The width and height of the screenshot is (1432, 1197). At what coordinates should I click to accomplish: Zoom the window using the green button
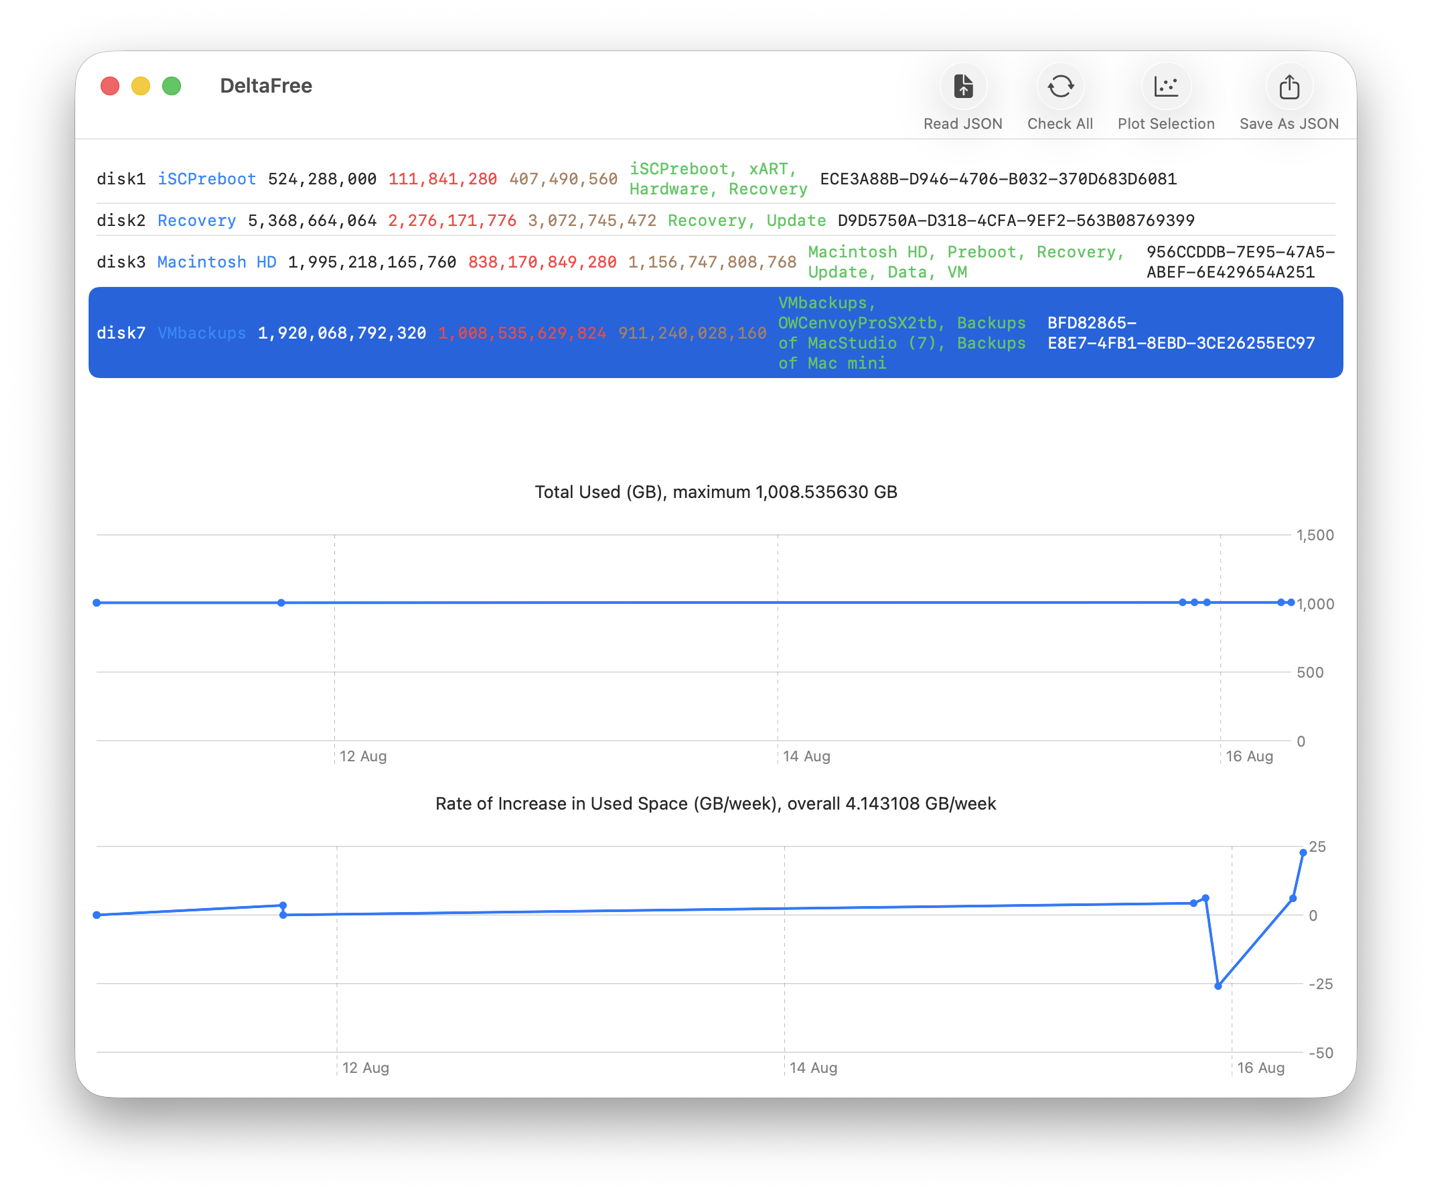click(x=172, y=86)
